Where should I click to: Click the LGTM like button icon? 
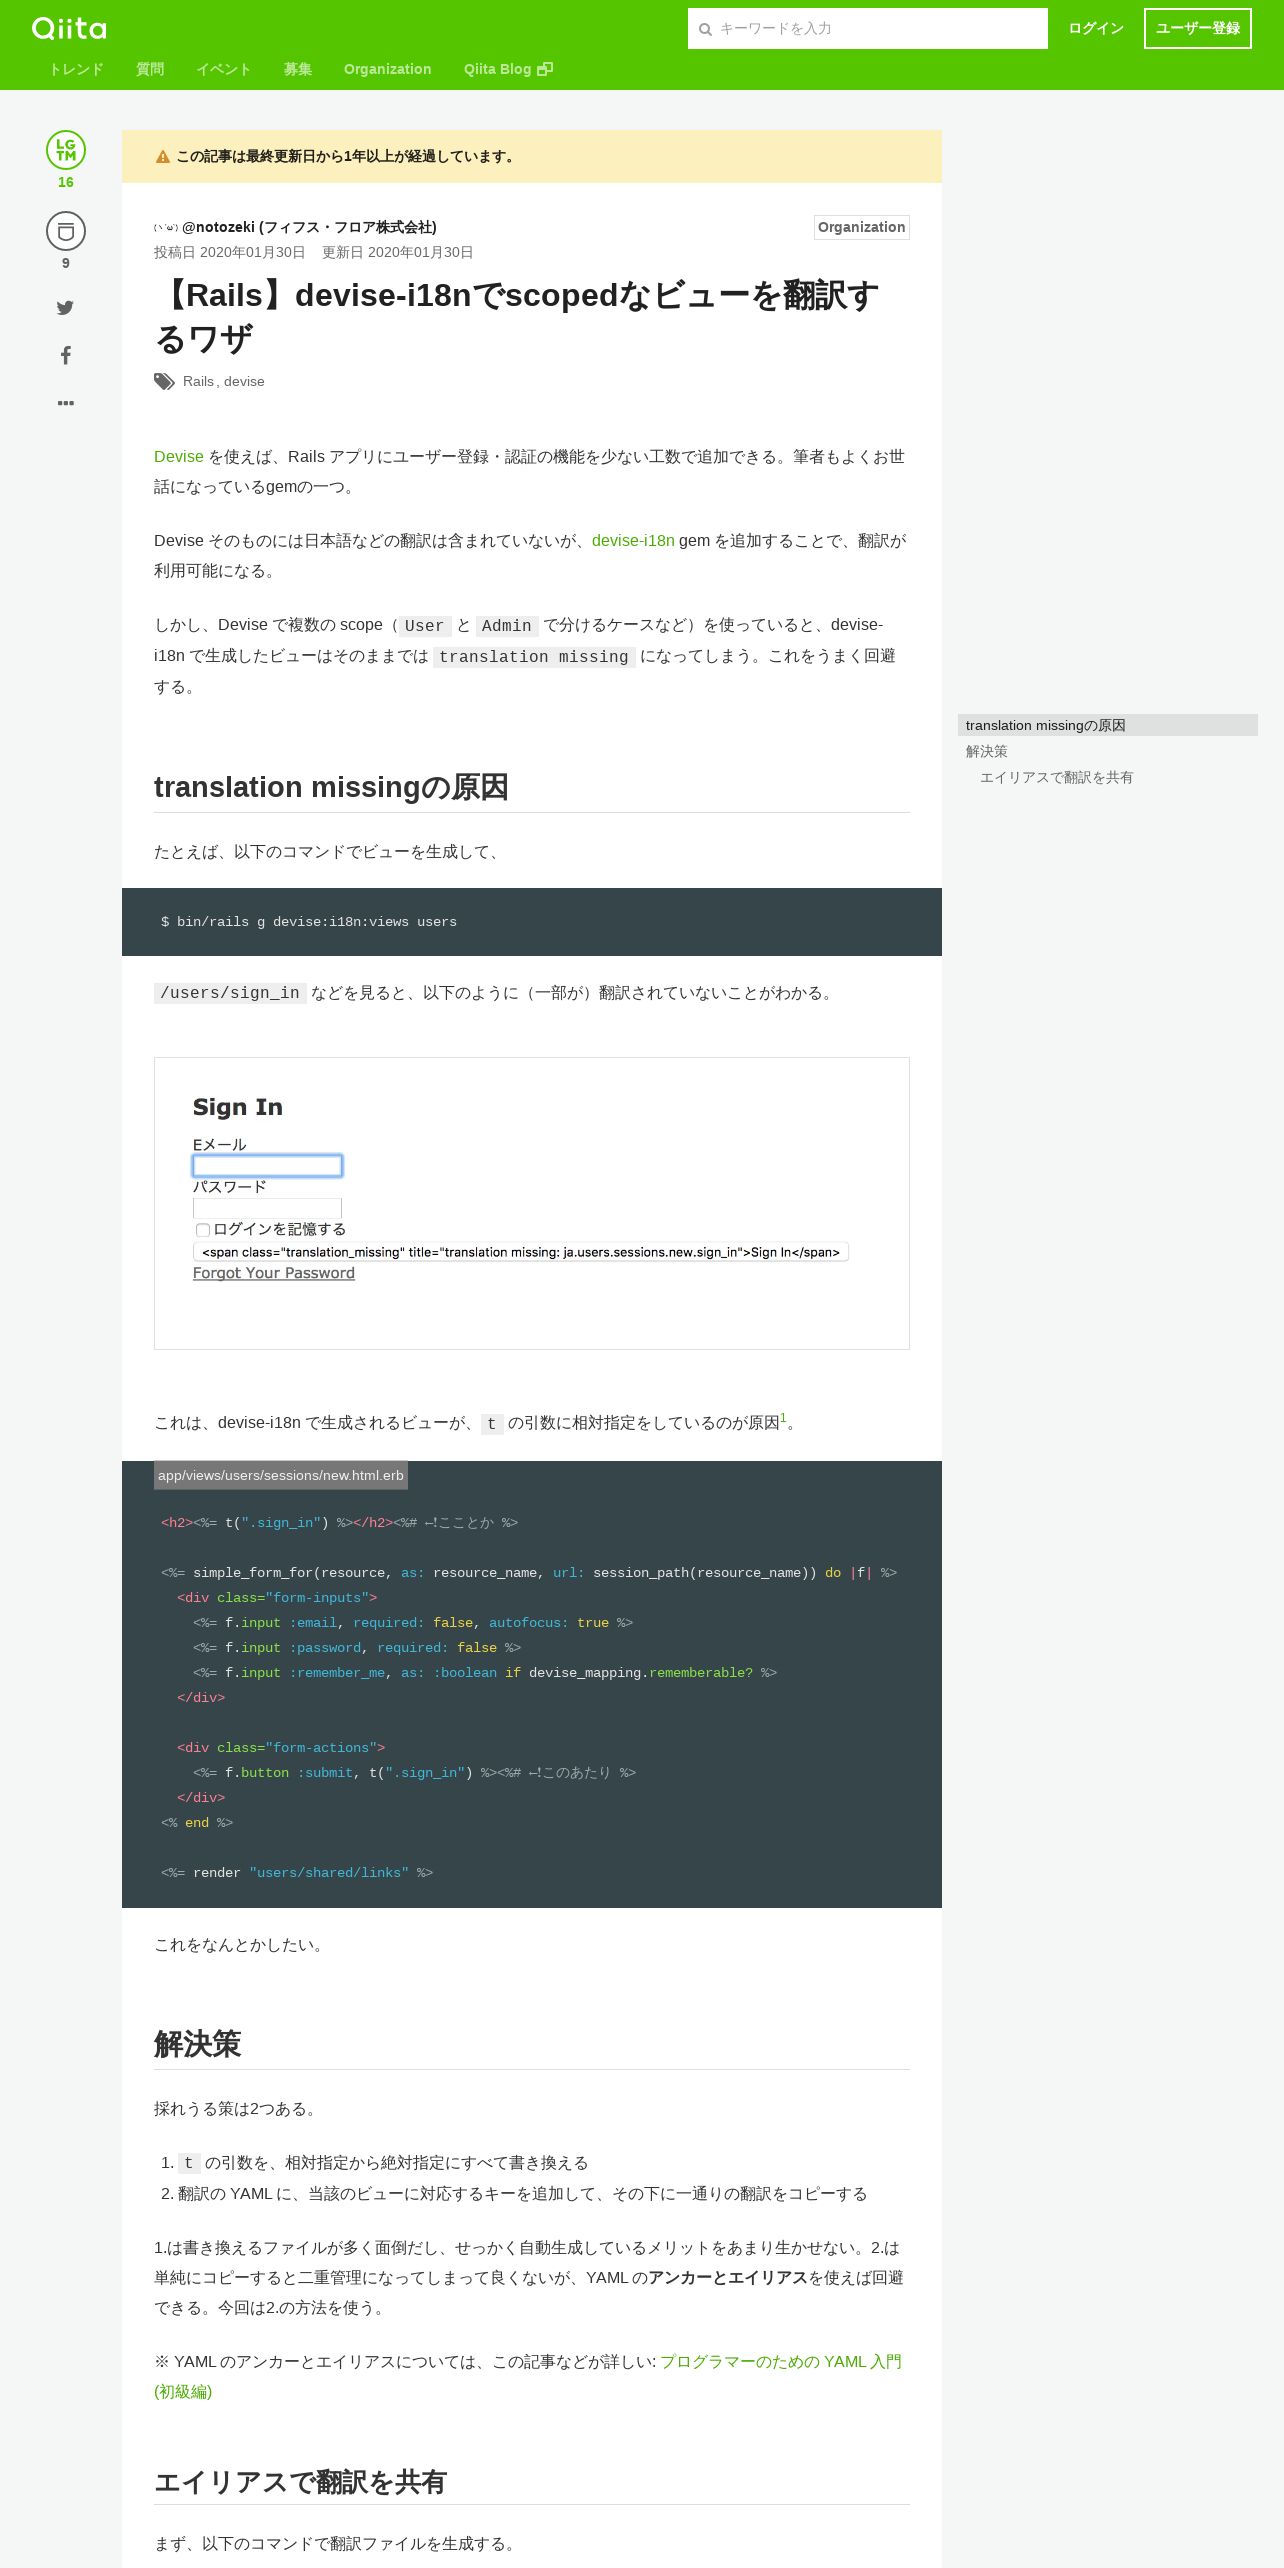[x=66, y=150]
